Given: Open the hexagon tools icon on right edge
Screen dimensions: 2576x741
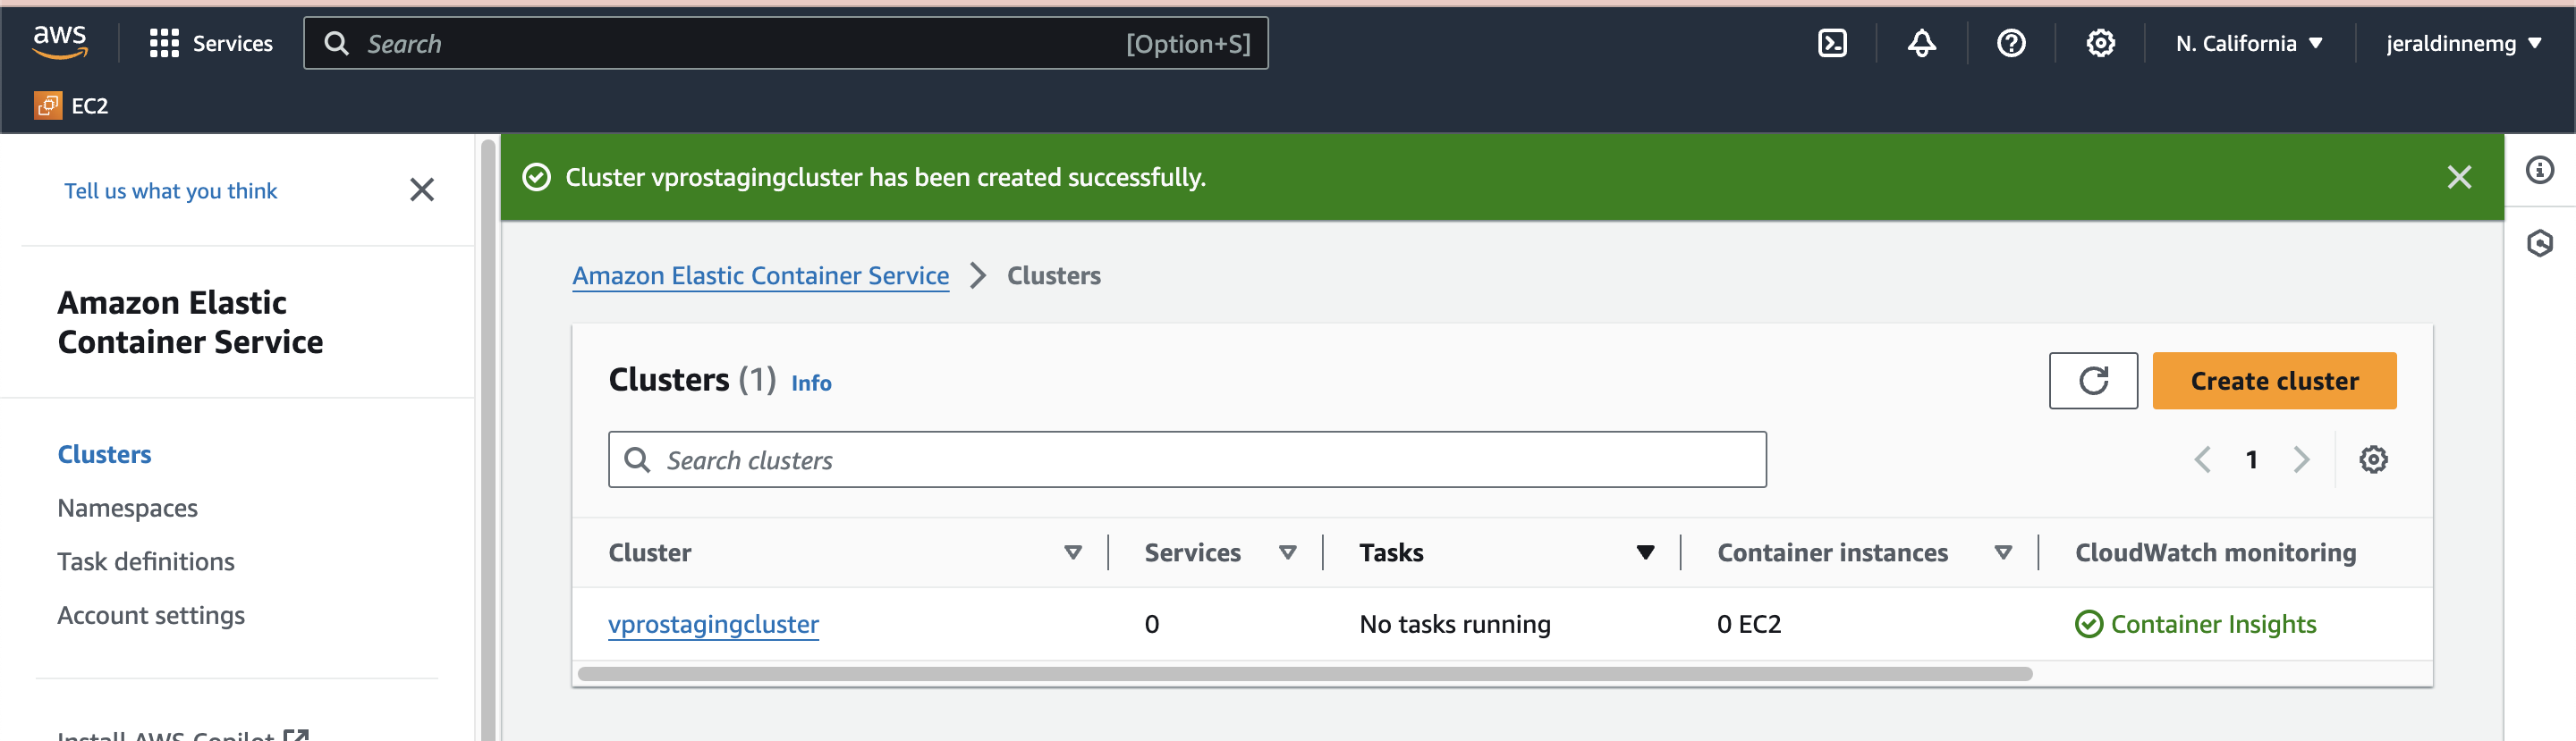Looking at the screenshot, I should click(2540, 243).
